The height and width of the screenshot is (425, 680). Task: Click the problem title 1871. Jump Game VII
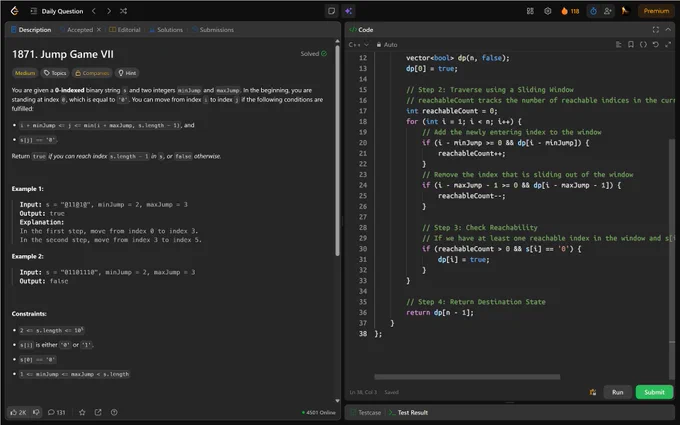63,54
